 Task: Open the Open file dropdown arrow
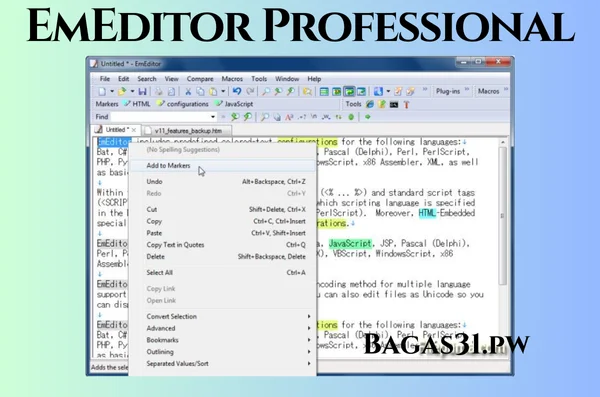coord(132,91)
